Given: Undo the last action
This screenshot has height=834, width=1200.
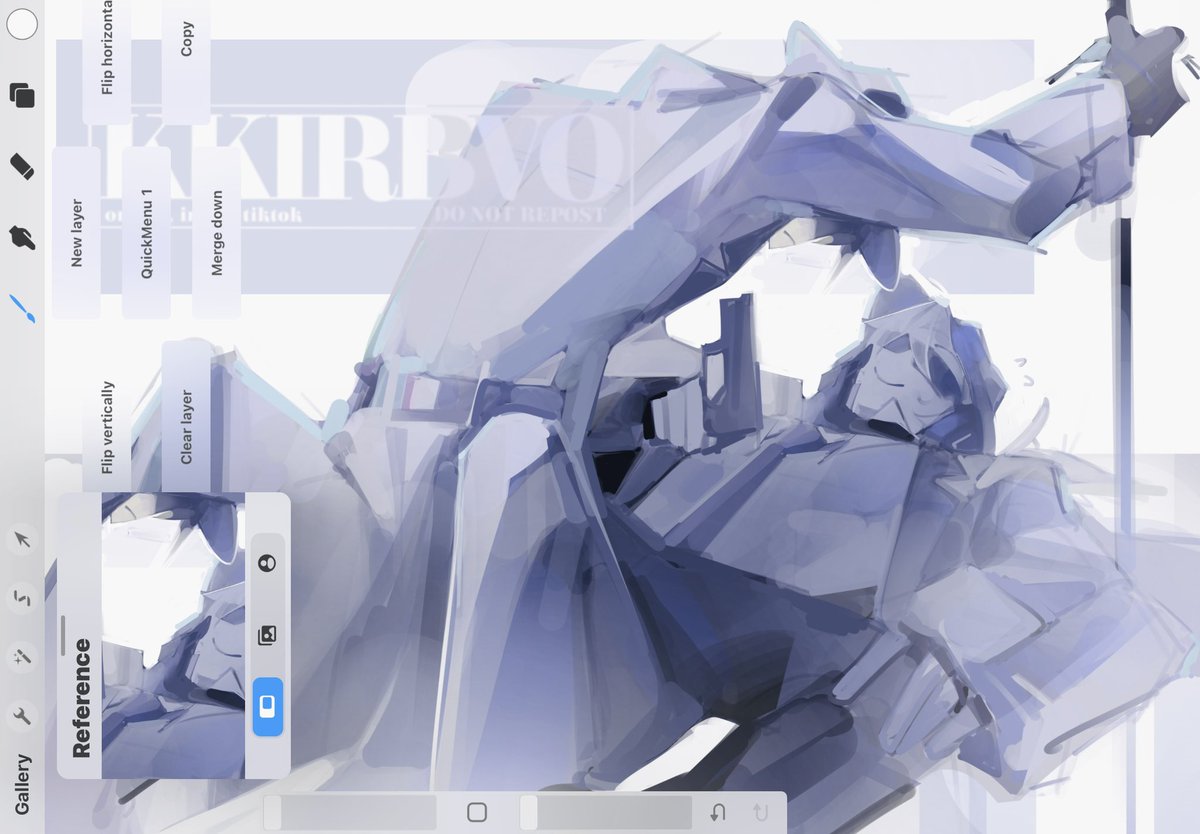Looking at the screenshot, I should pos(717,812).
